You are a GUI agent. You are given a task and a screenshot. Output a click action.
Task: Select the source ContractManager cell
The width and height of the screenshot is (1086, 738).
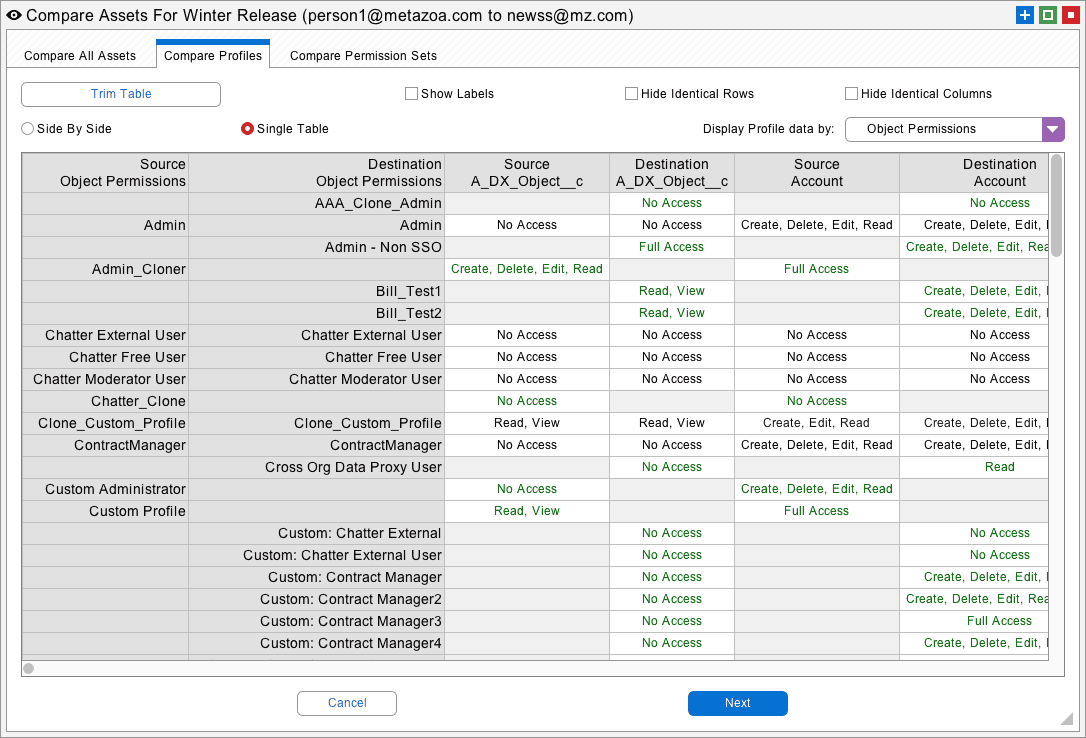pos(105,445)
